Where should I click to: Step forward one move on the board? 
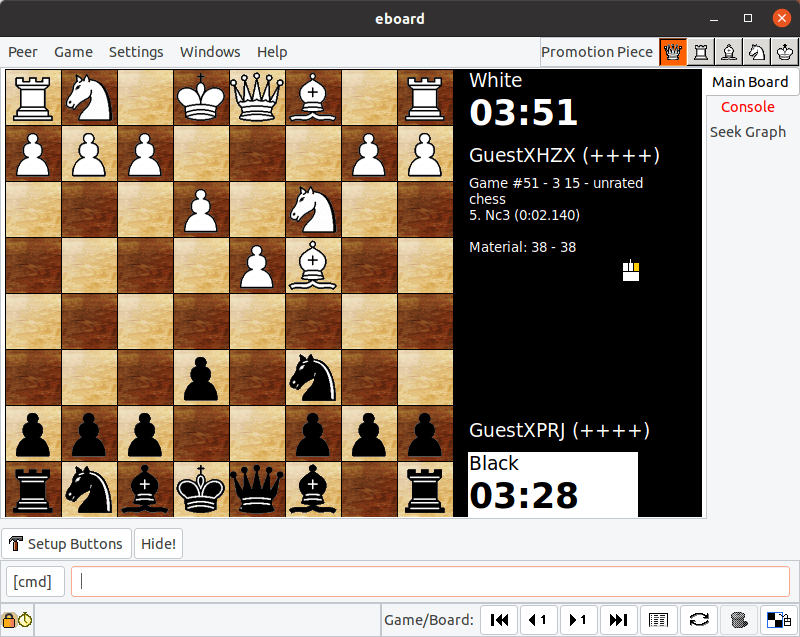point(578,620)
